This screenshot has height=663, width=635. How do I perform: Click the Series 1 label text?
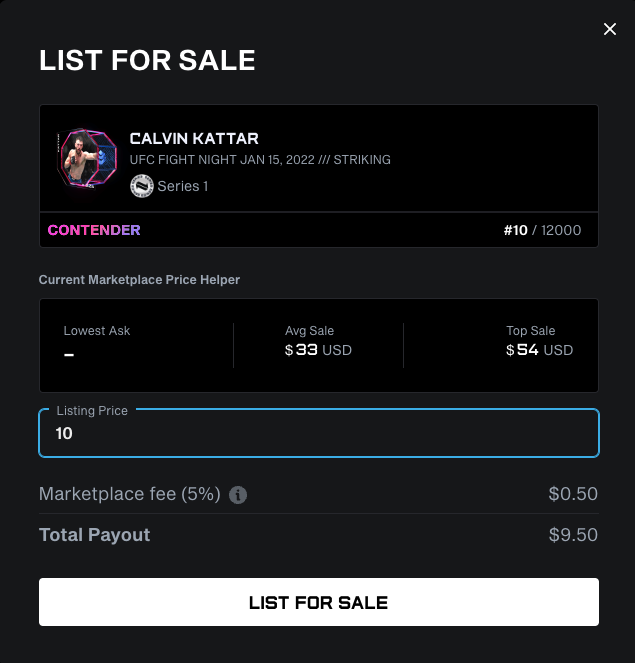click(183, 186)
